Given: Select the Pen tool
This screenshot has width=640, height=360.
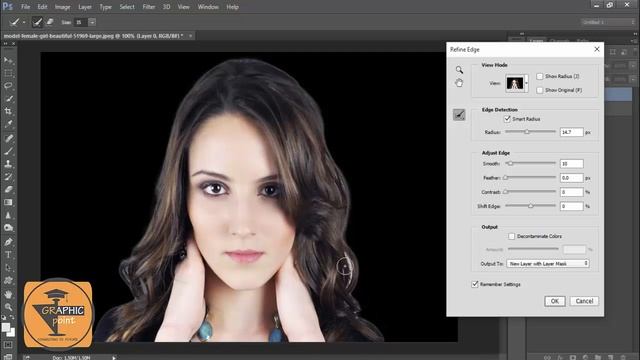Looking at the screenshot, I should 8,242.
